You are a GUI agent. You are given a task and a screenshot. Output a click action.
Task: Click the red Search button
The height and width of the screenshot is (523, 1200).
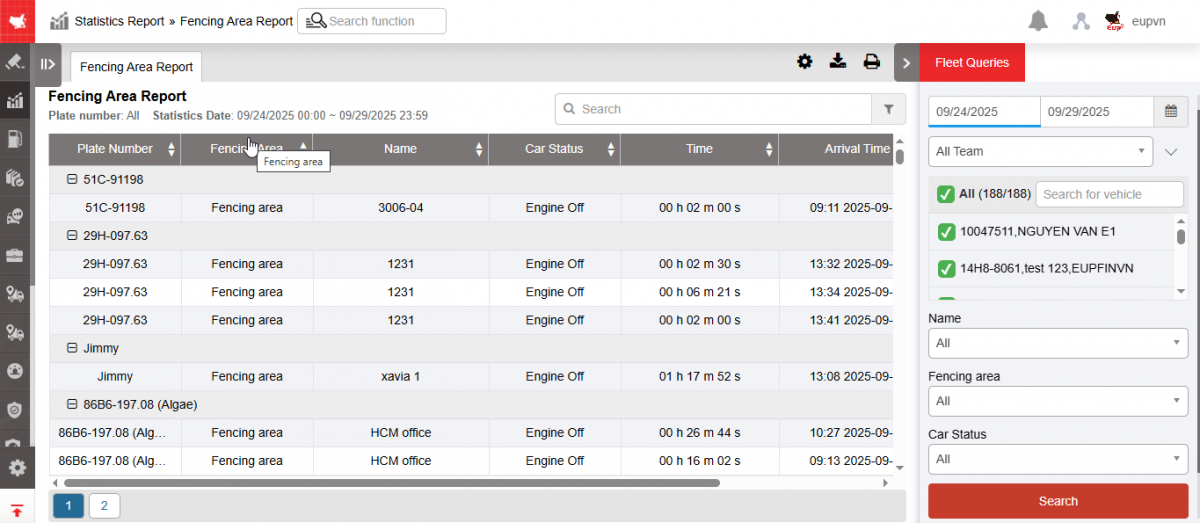[x=1057, y=501]
